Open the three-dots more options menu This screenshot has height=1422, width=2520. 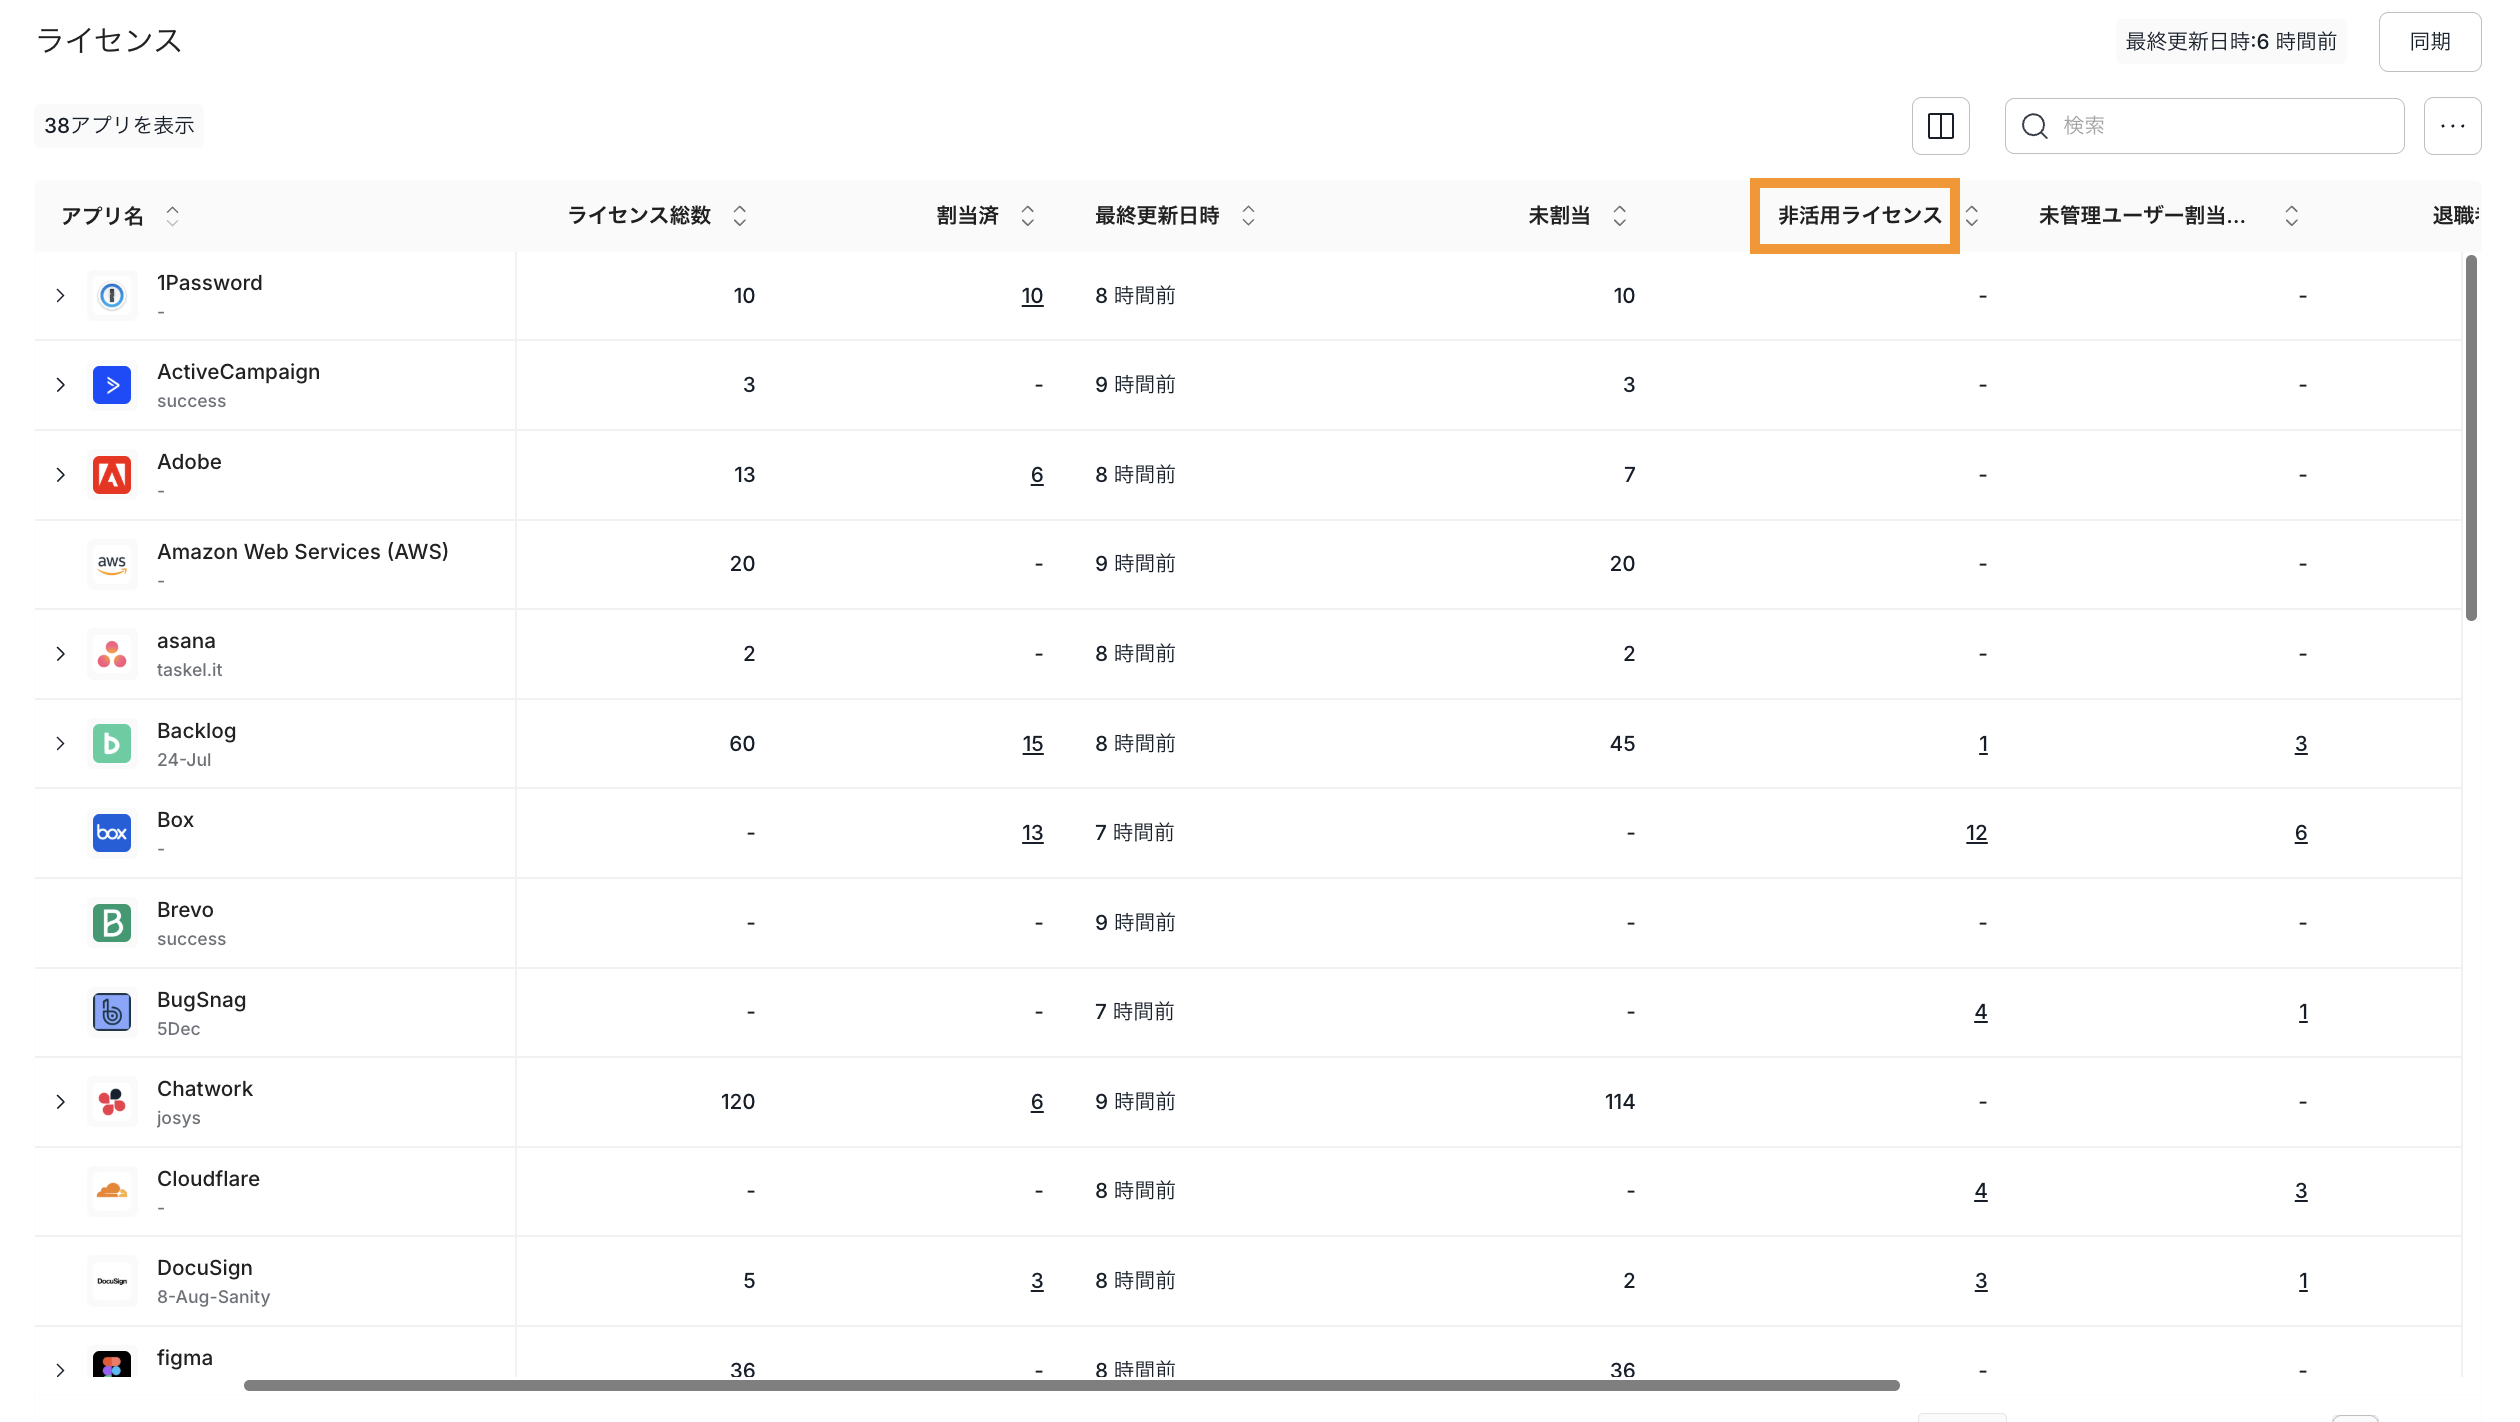[2452, 126]
